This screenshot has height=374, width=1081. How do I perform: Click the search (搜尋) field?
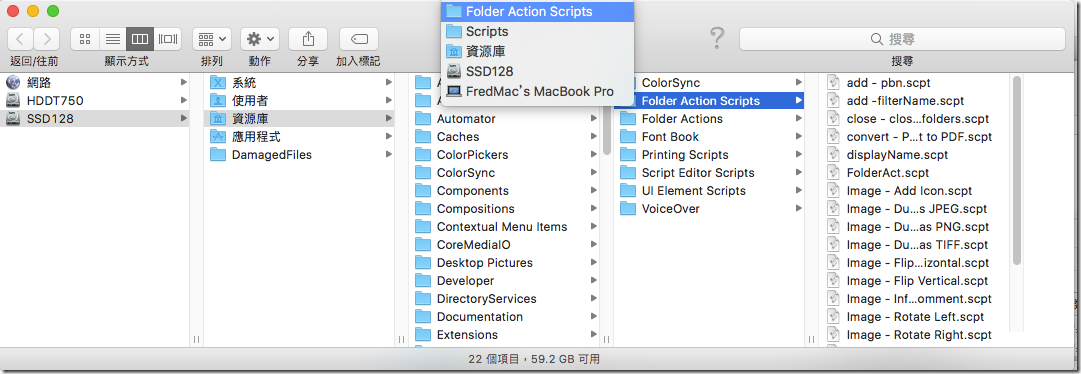point(902,39)
